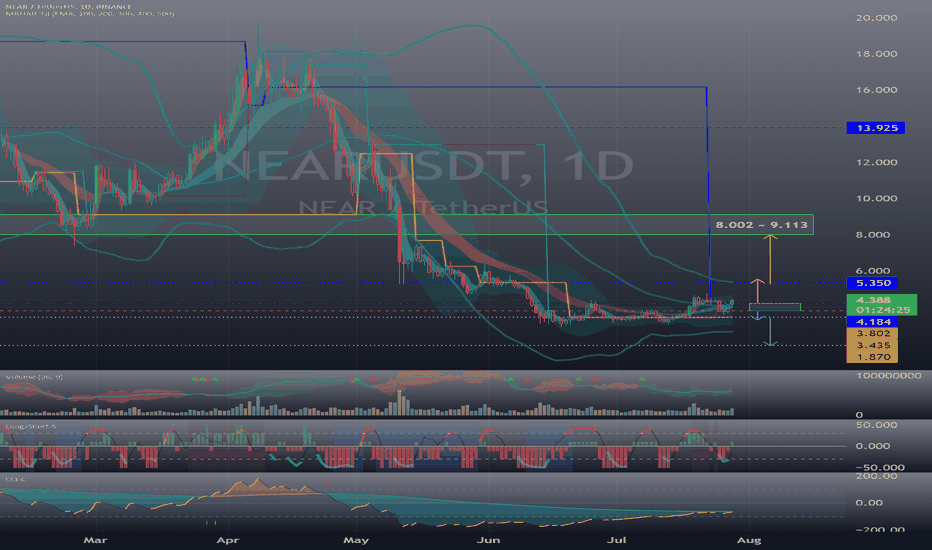Click the 50.000 Long/Short axis value
Viewport: 932px width, 550px height.
877,425
